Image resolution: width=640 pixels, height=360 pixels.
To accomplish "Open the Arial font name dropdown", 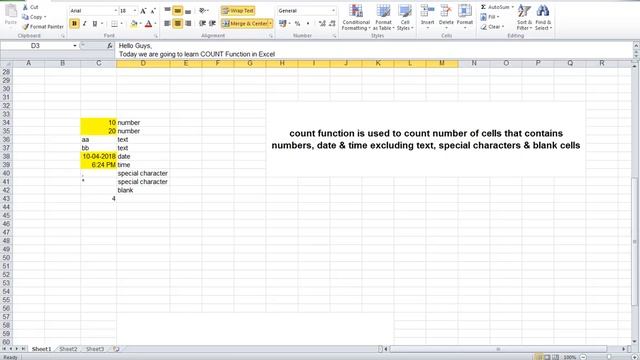I will click(116, 11).
